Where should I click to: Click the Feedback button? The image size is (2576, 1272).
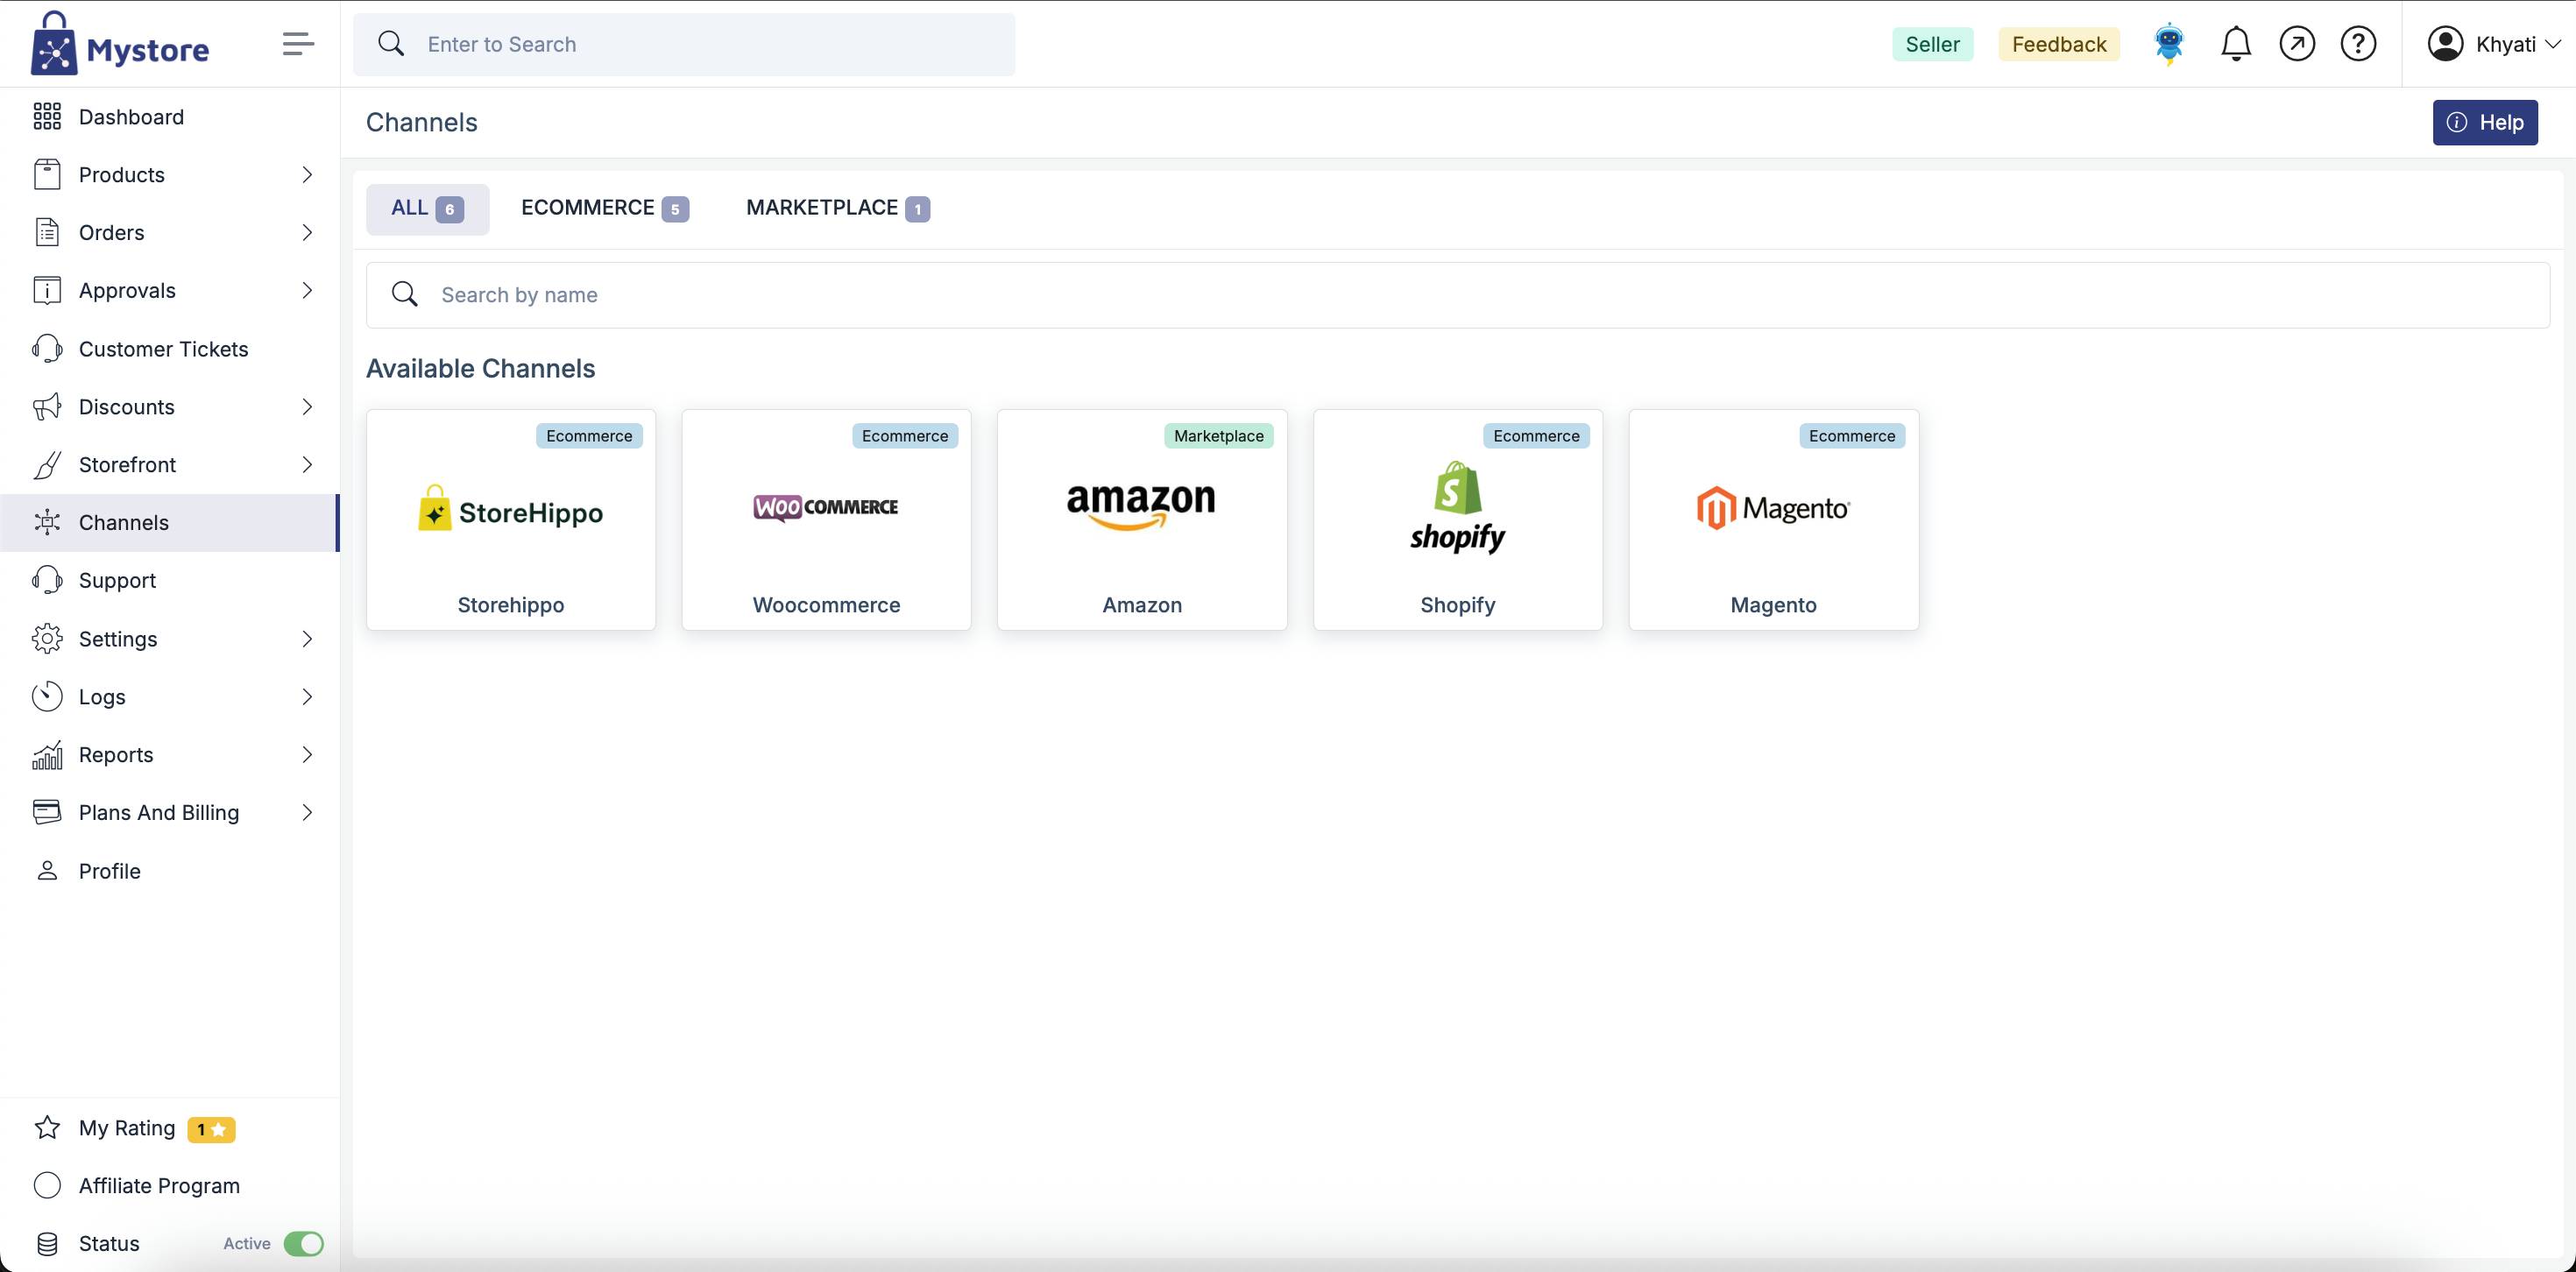tap(2058, 44)
